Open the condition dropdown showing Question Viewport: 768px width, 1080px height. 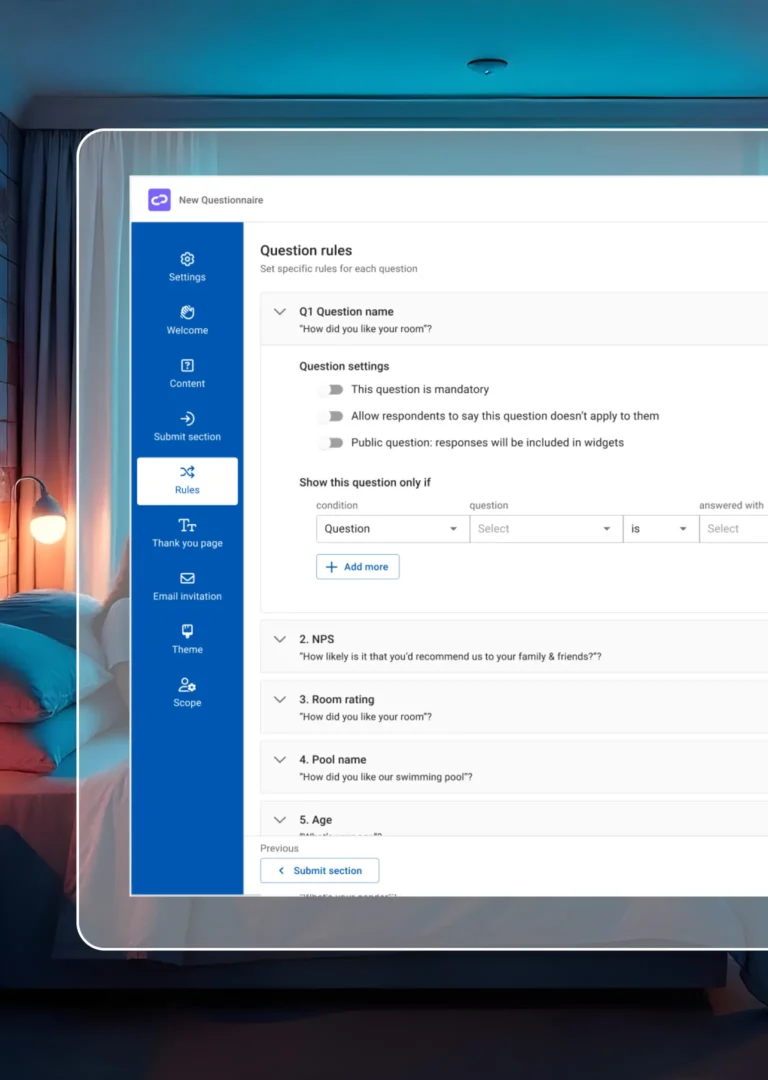393,529
